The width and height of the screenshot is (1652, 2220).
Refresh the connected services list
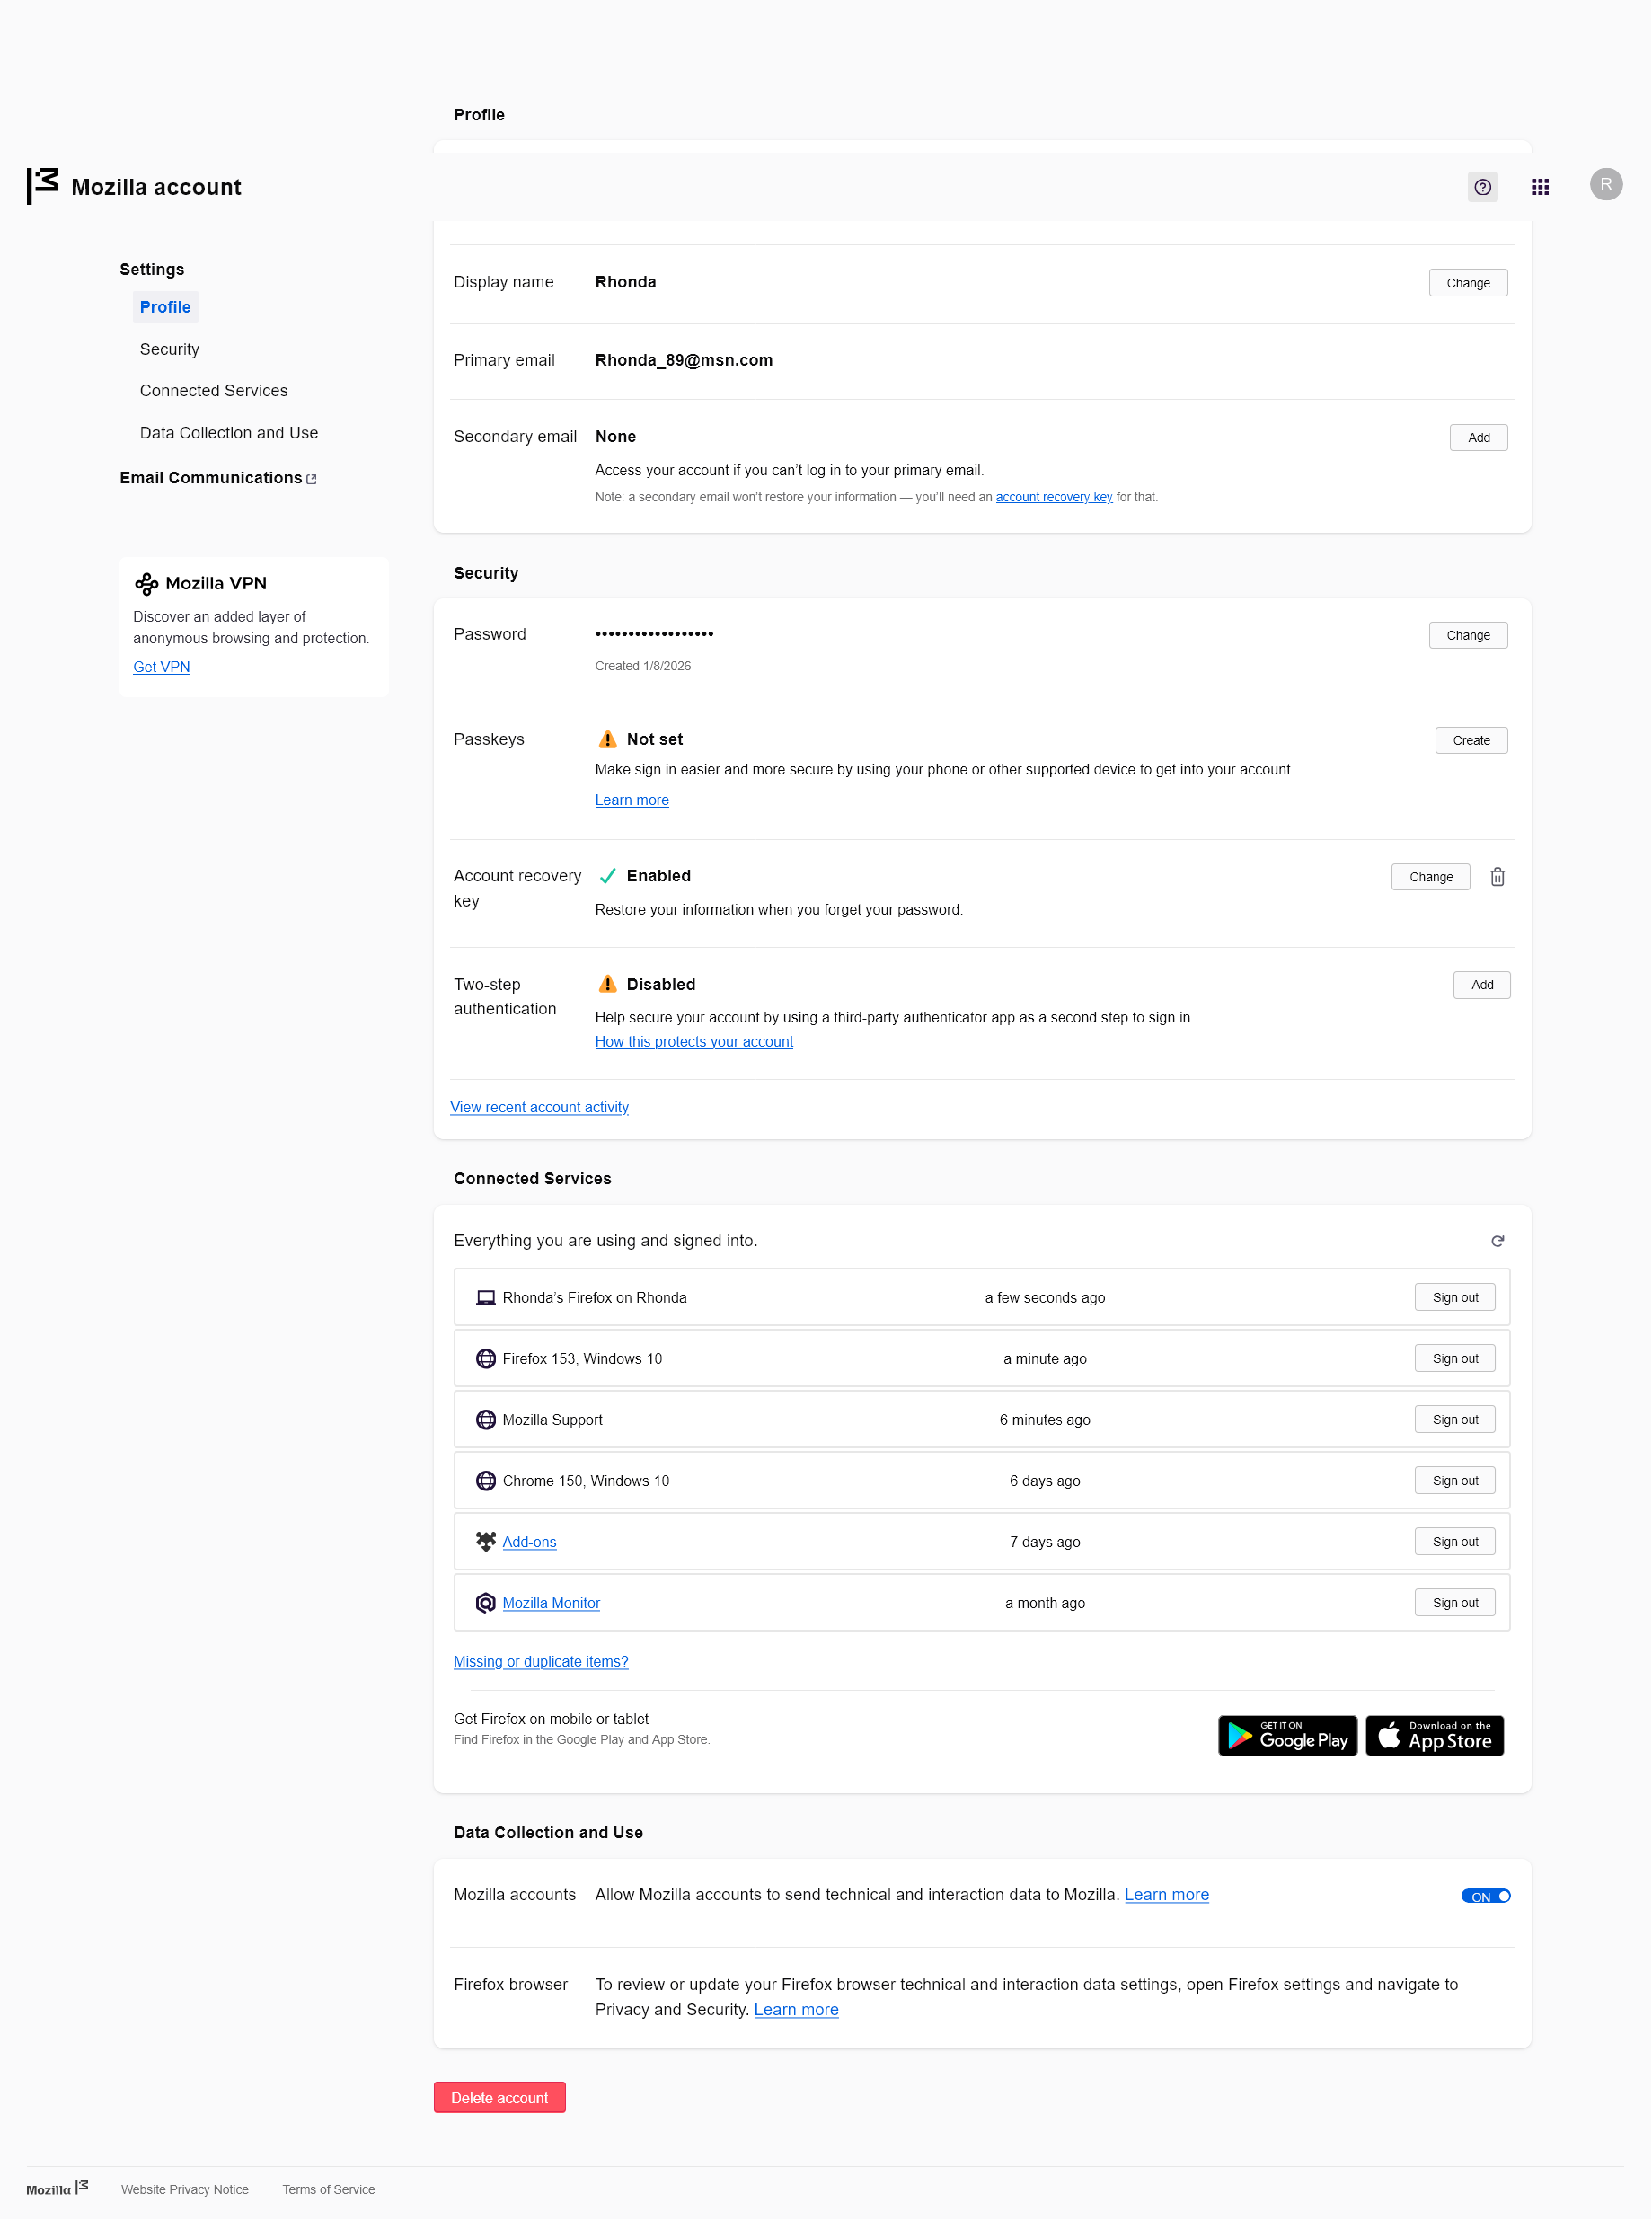1497,1241
